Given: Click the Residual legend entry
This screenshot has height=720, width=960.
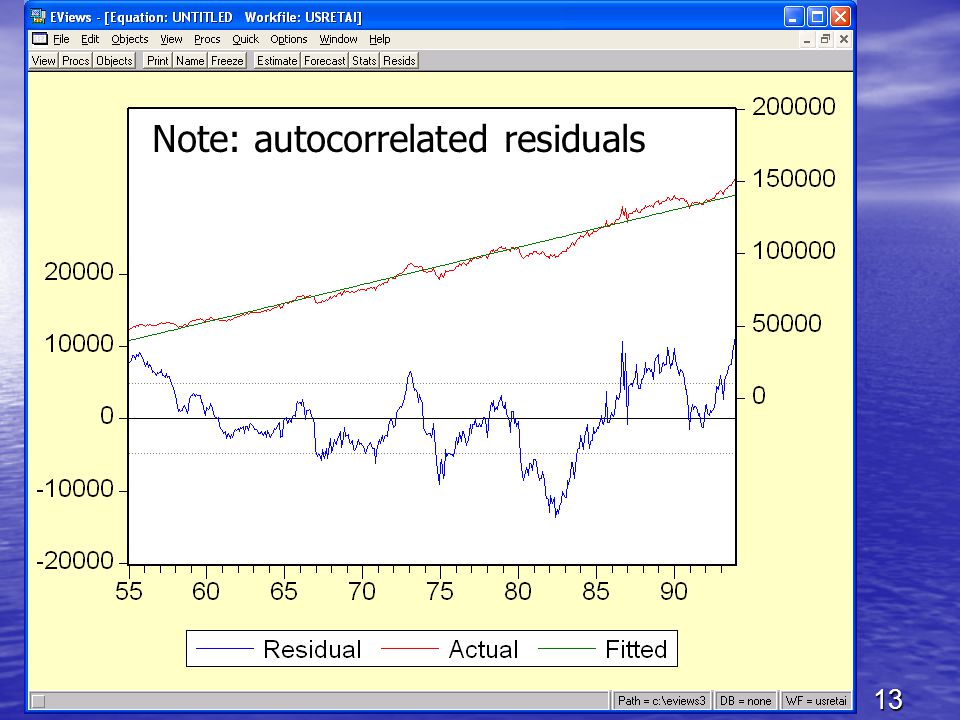Looking at the screenshot, I should pos(279,649).
